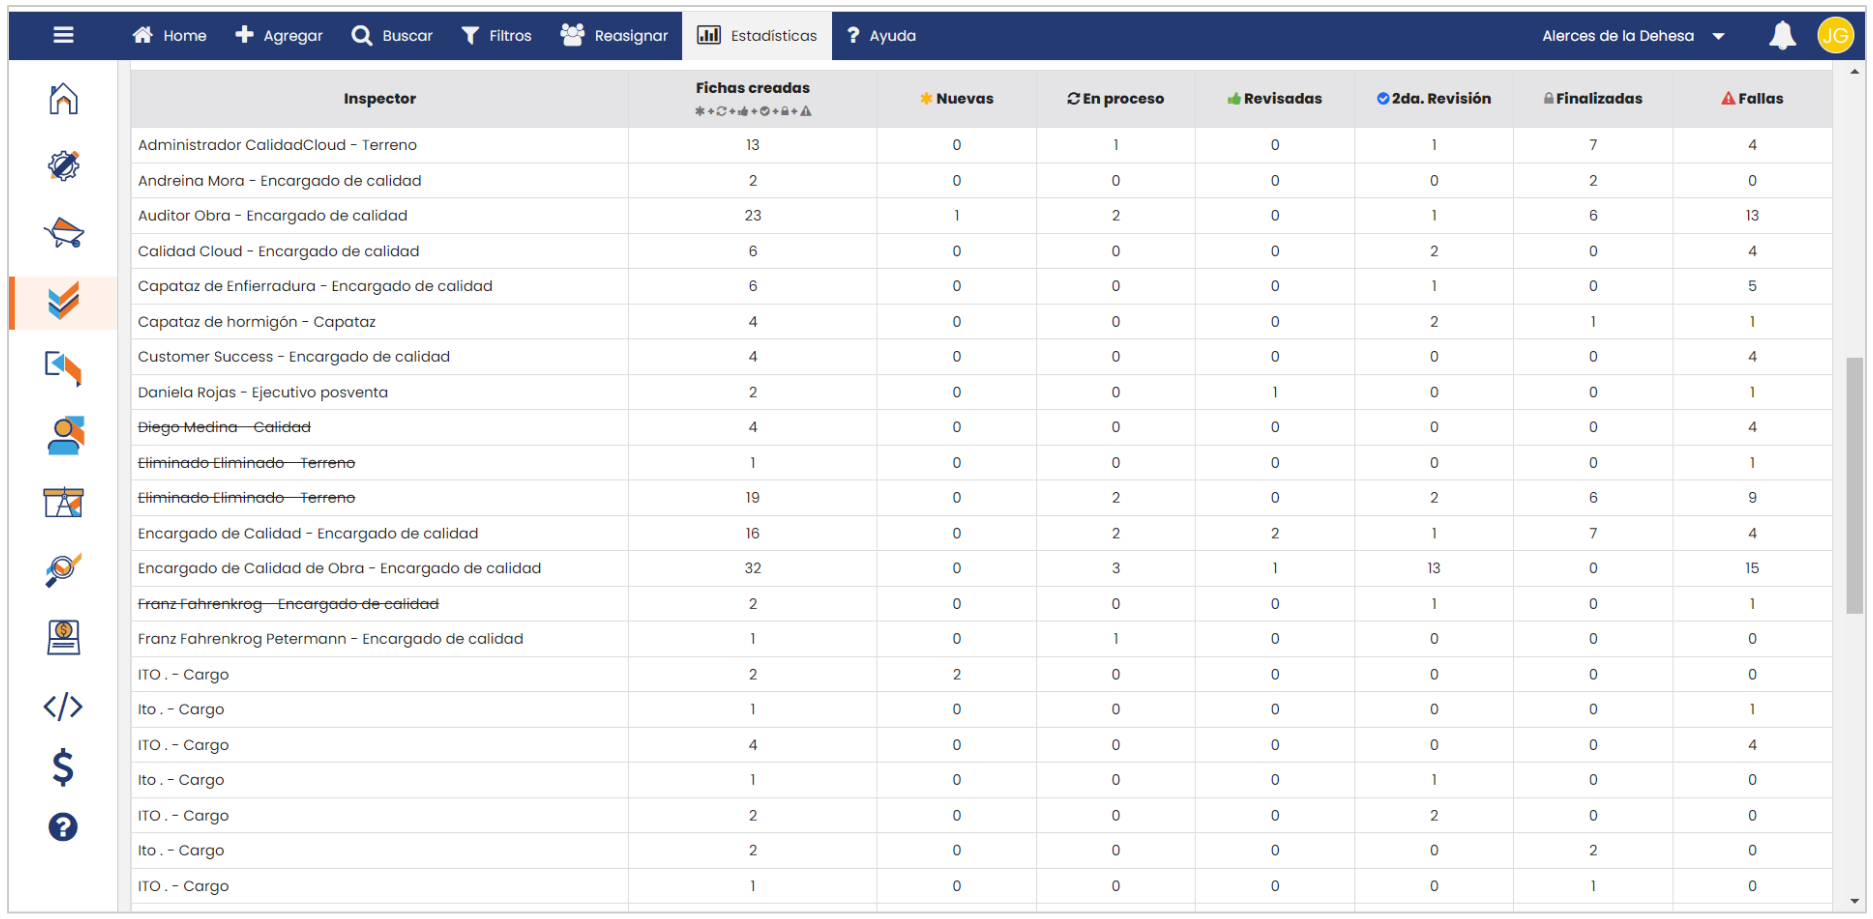Click the scroll-down arrow at the scrollbar's bottom
Image resolution: width=1873 pixels, height=919 pixels.
1855,901
